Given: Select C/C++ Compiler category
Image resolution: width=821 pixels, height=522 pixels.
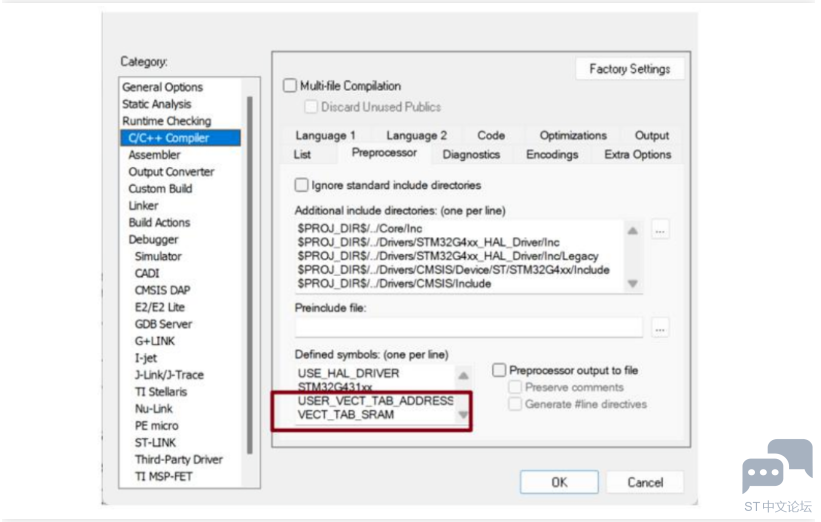Looking at the screenshot, I should pyautogui.click(x=180, y=138).
